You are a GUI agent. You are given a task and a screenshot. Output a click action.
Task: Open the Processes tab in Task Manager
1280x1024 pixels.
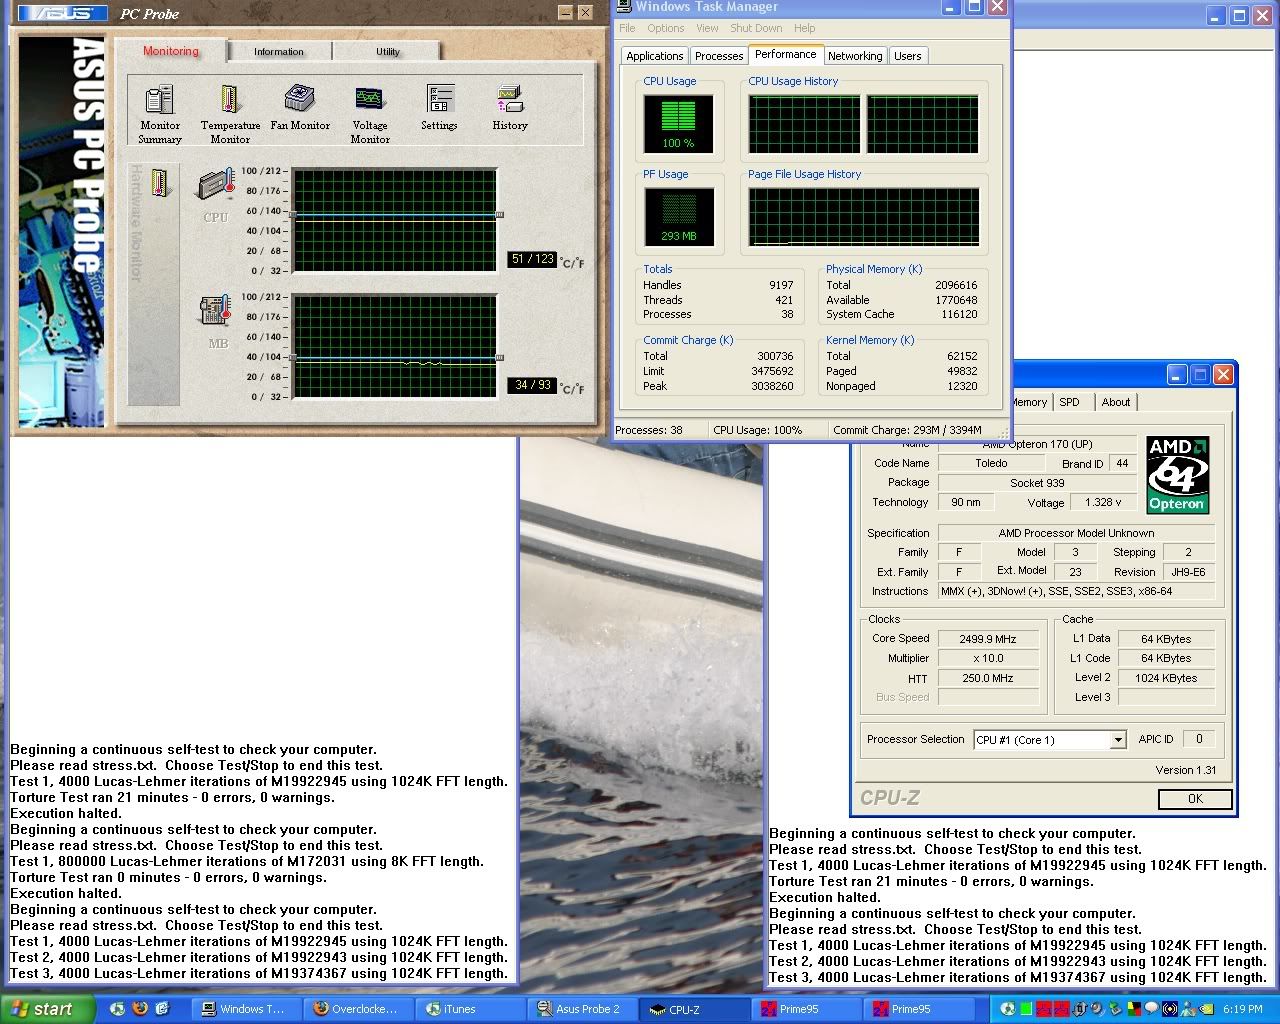(719, 56)
